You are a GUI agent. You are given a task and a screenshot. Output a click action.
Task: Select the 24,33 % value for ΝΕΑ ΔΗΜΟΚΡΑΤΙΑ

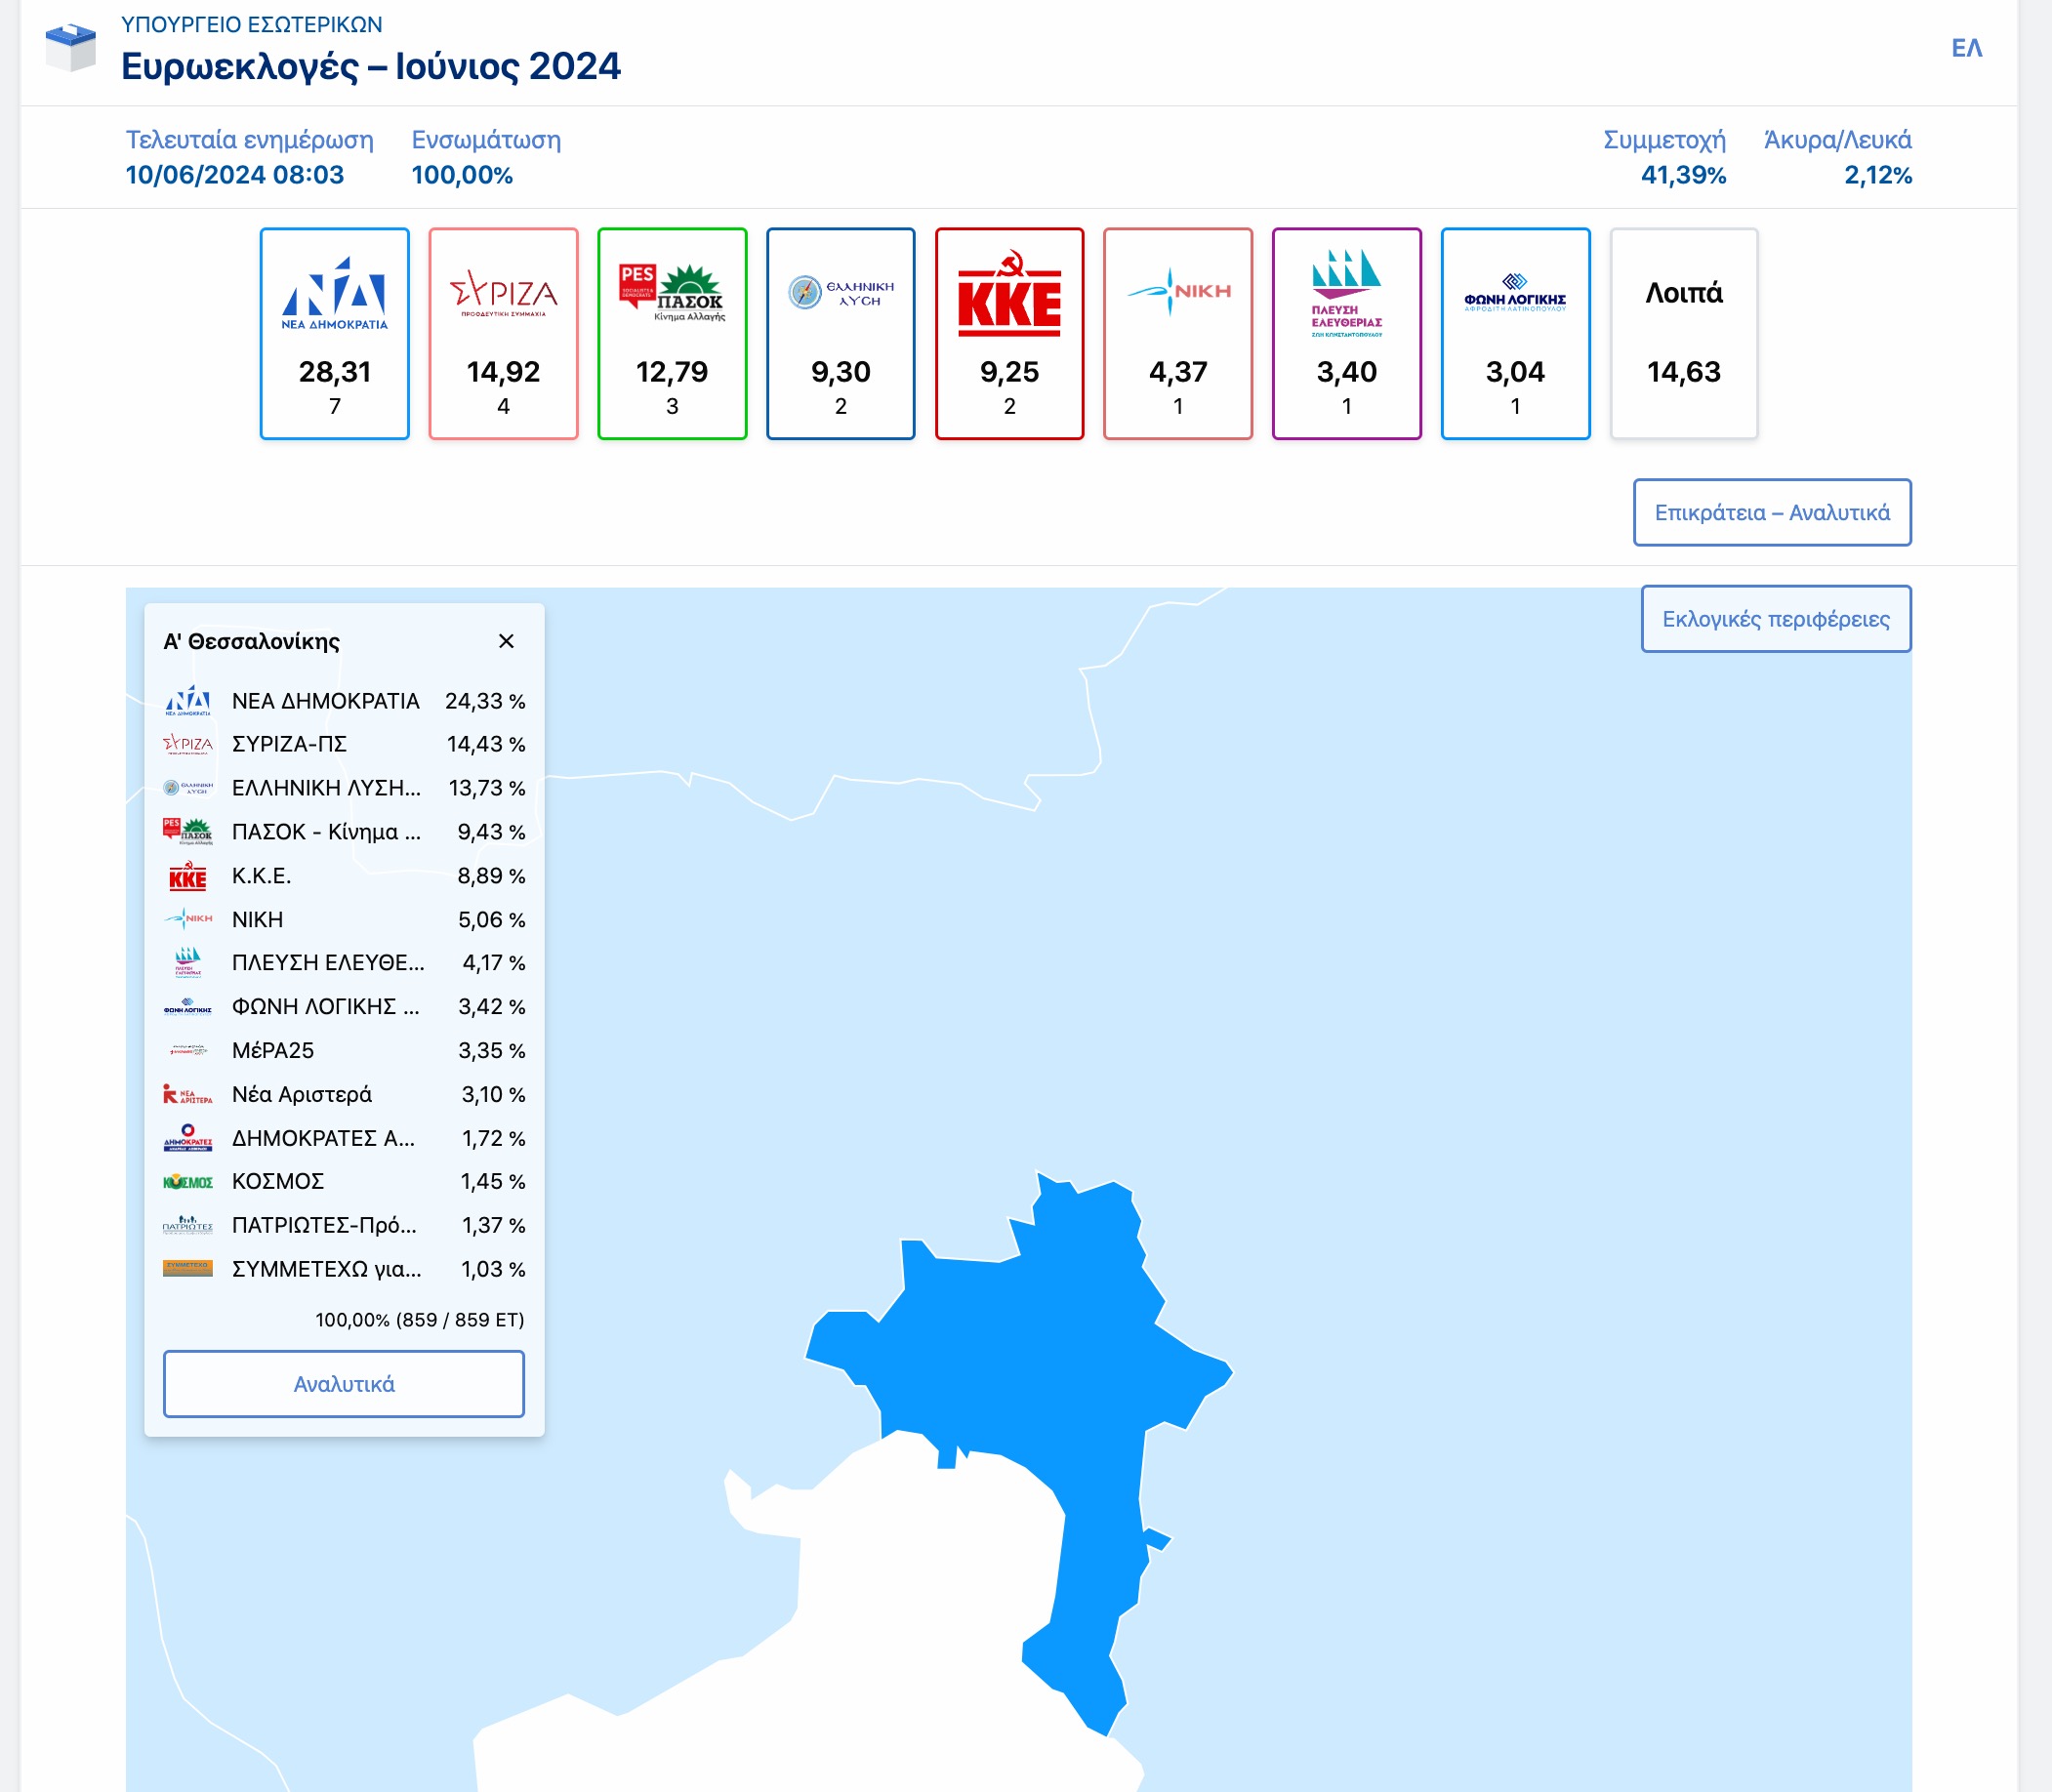pos(485,701)
